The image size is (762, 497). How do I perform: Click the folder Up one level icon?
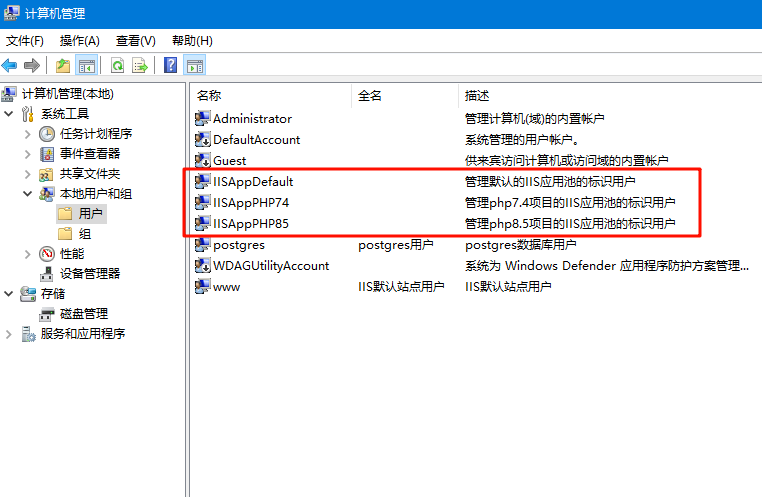point(63,66)
